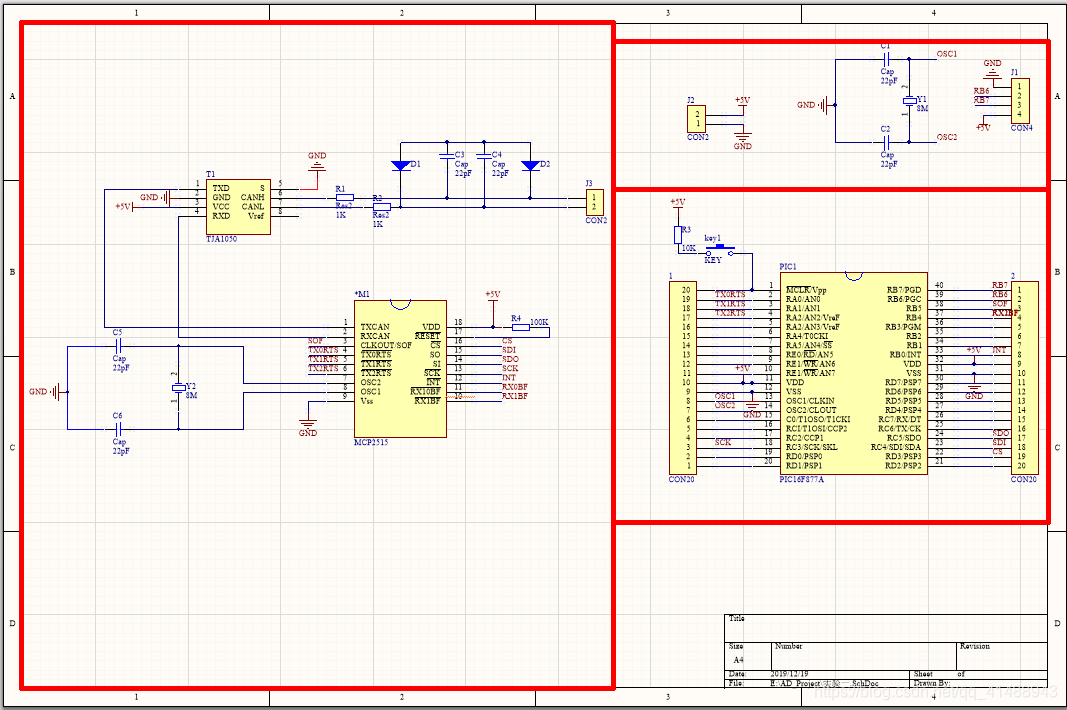The height and width of the screenshot is (710, 1067).
Task: Click capacitor C2 near OSC2
Action: [x=886, y=142]
